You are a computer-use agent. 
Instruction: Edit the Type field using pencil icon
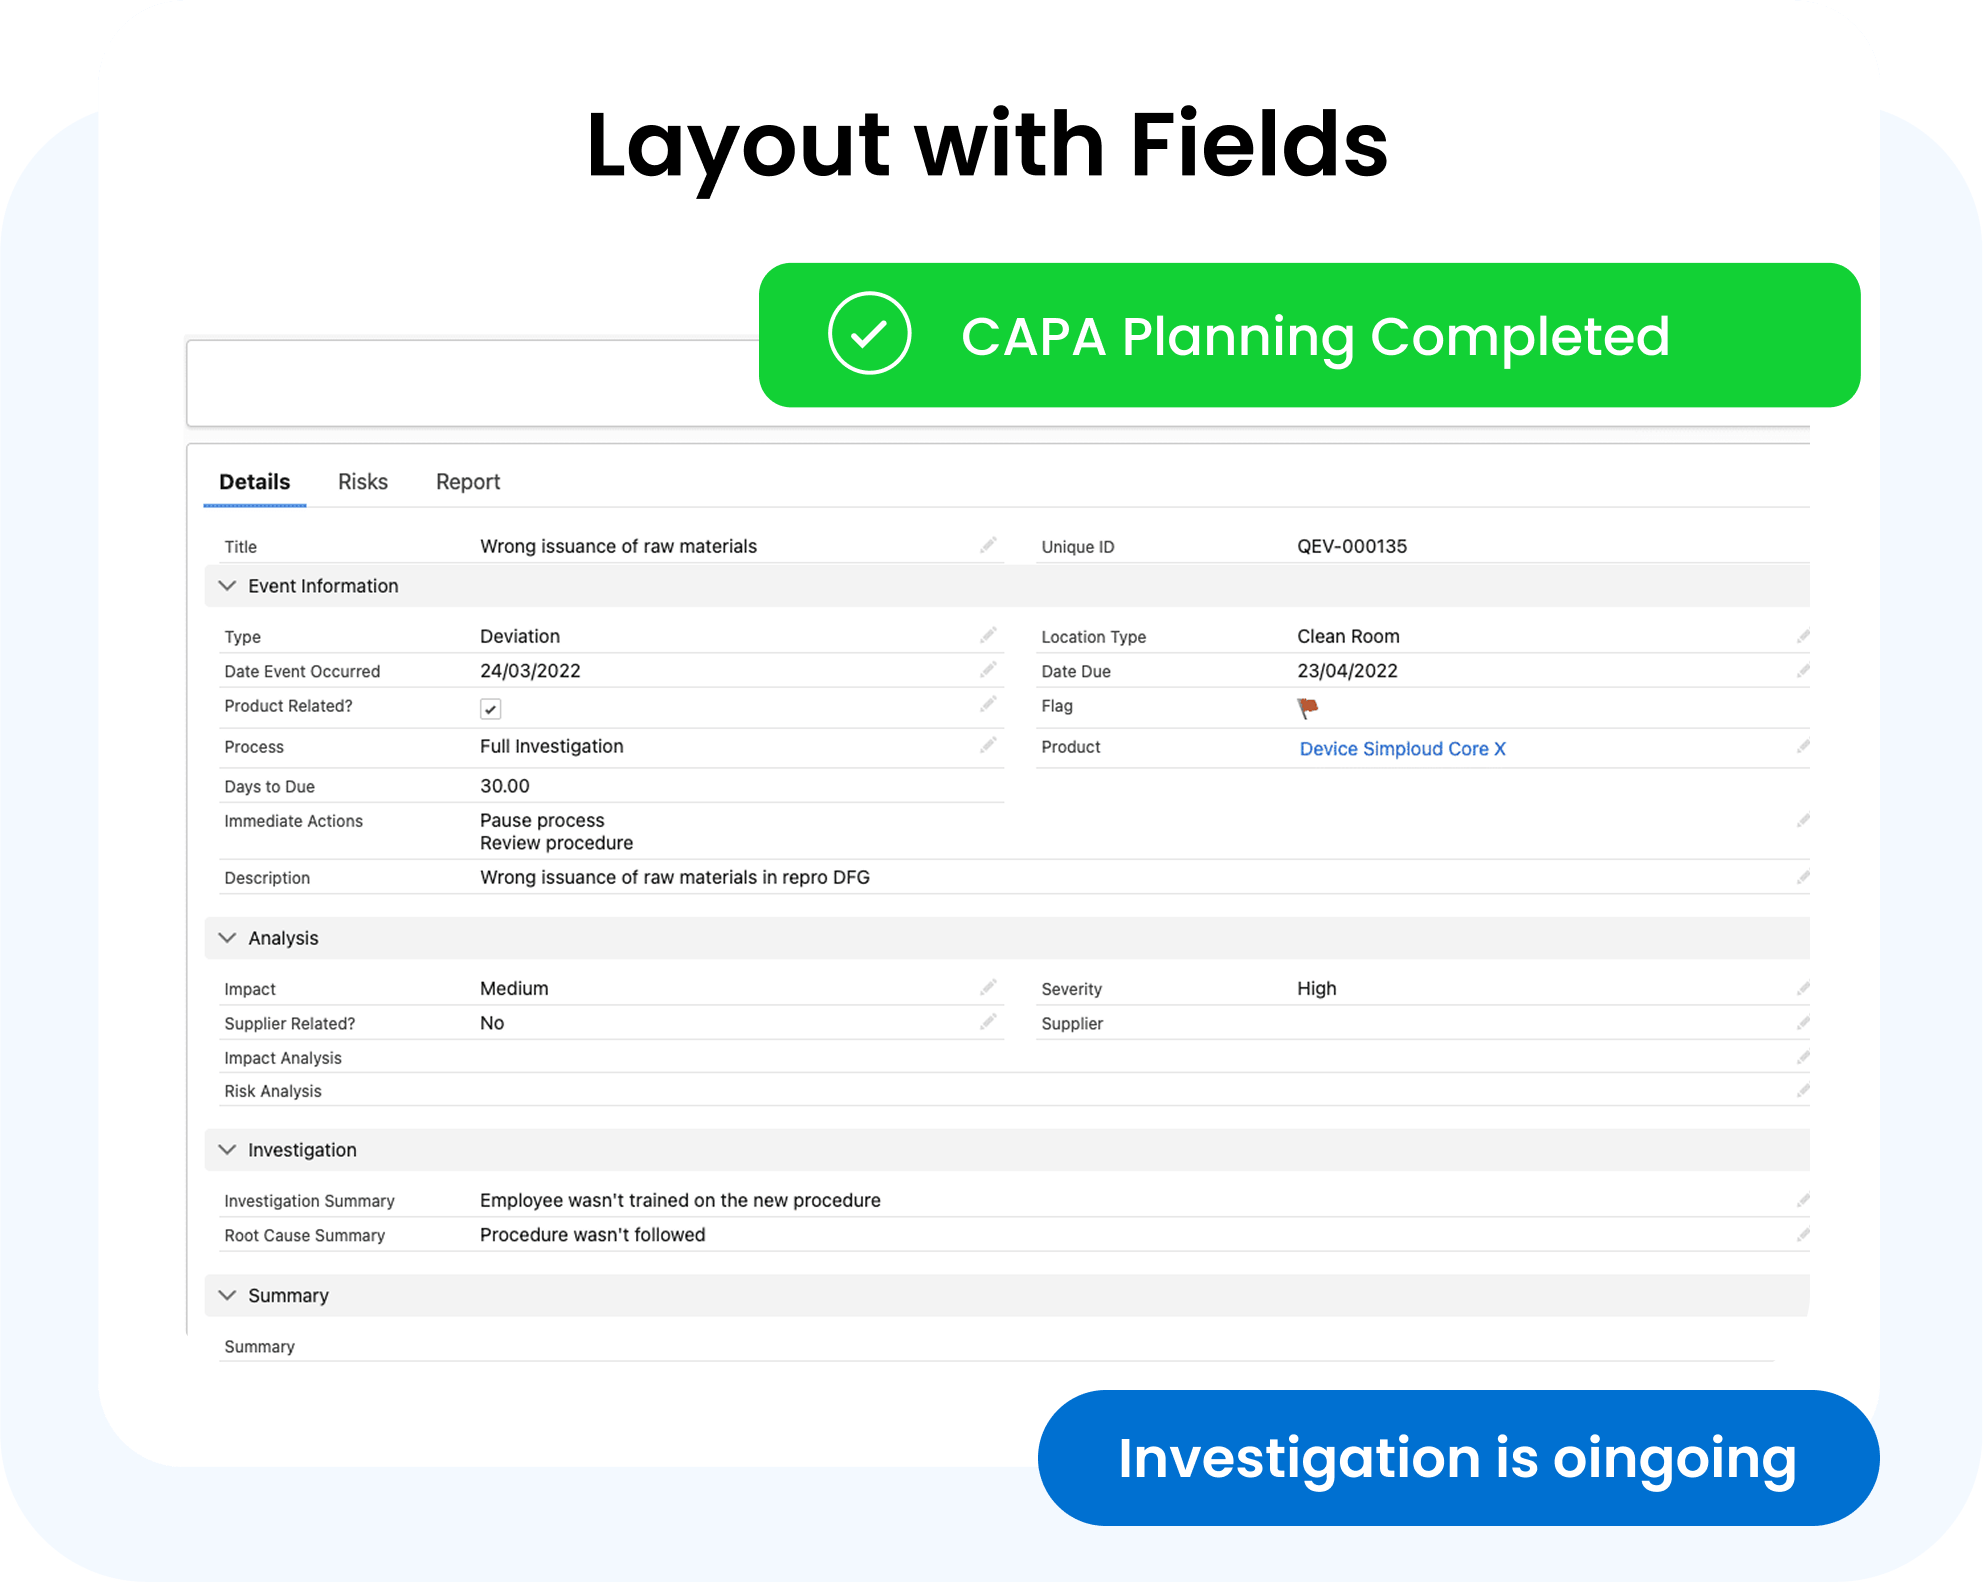click(988, 635)
